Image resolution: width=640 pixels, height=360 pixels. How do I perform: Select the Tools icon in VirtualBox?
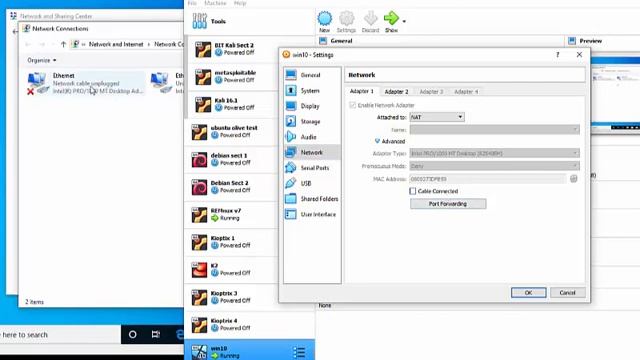coord(200,21)
